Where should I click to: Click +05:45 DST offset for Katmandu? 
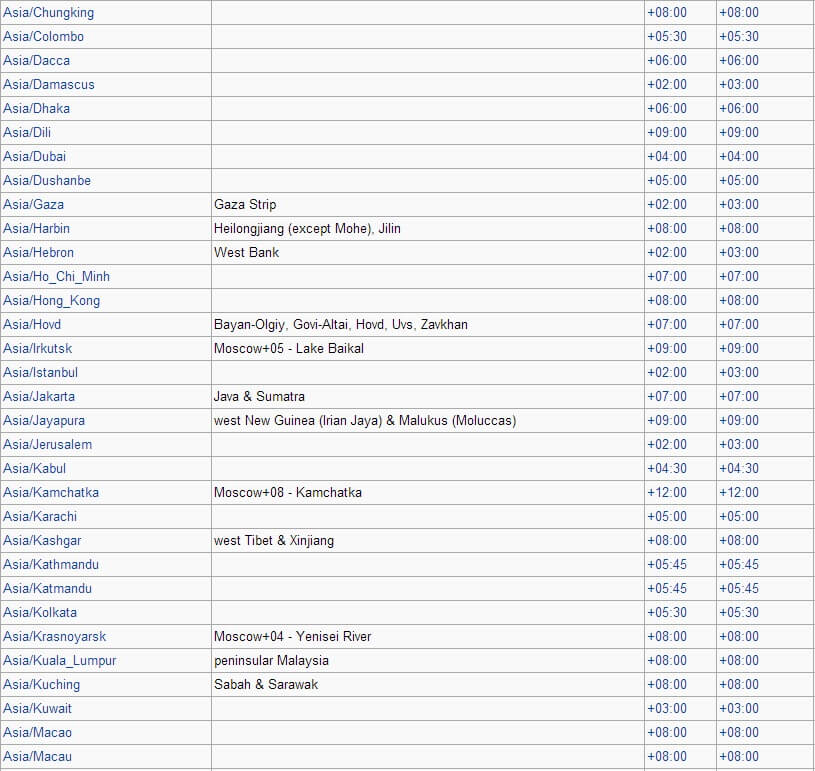[x=739, y=588]
